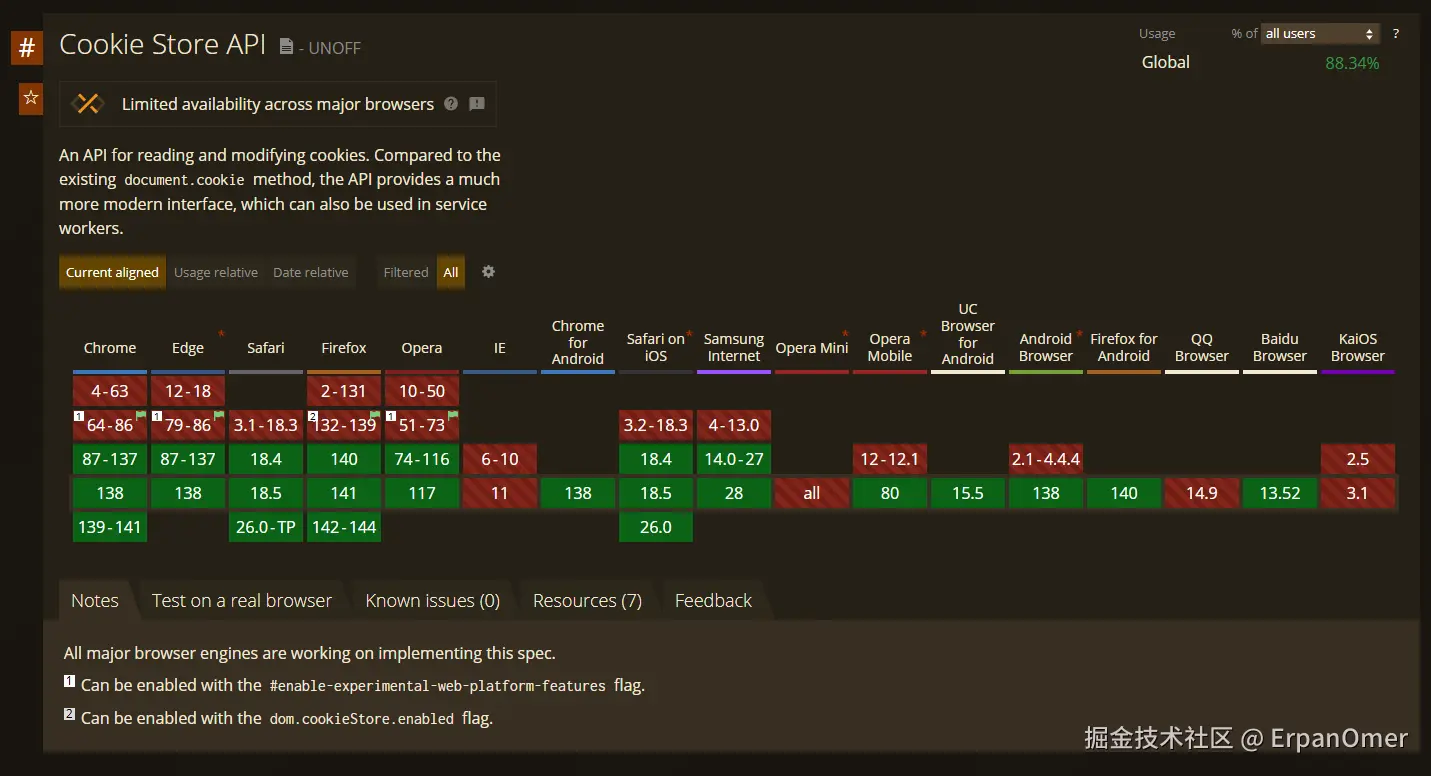Click the Safari on iOS 26.0 cell

(x=656, y=527)
